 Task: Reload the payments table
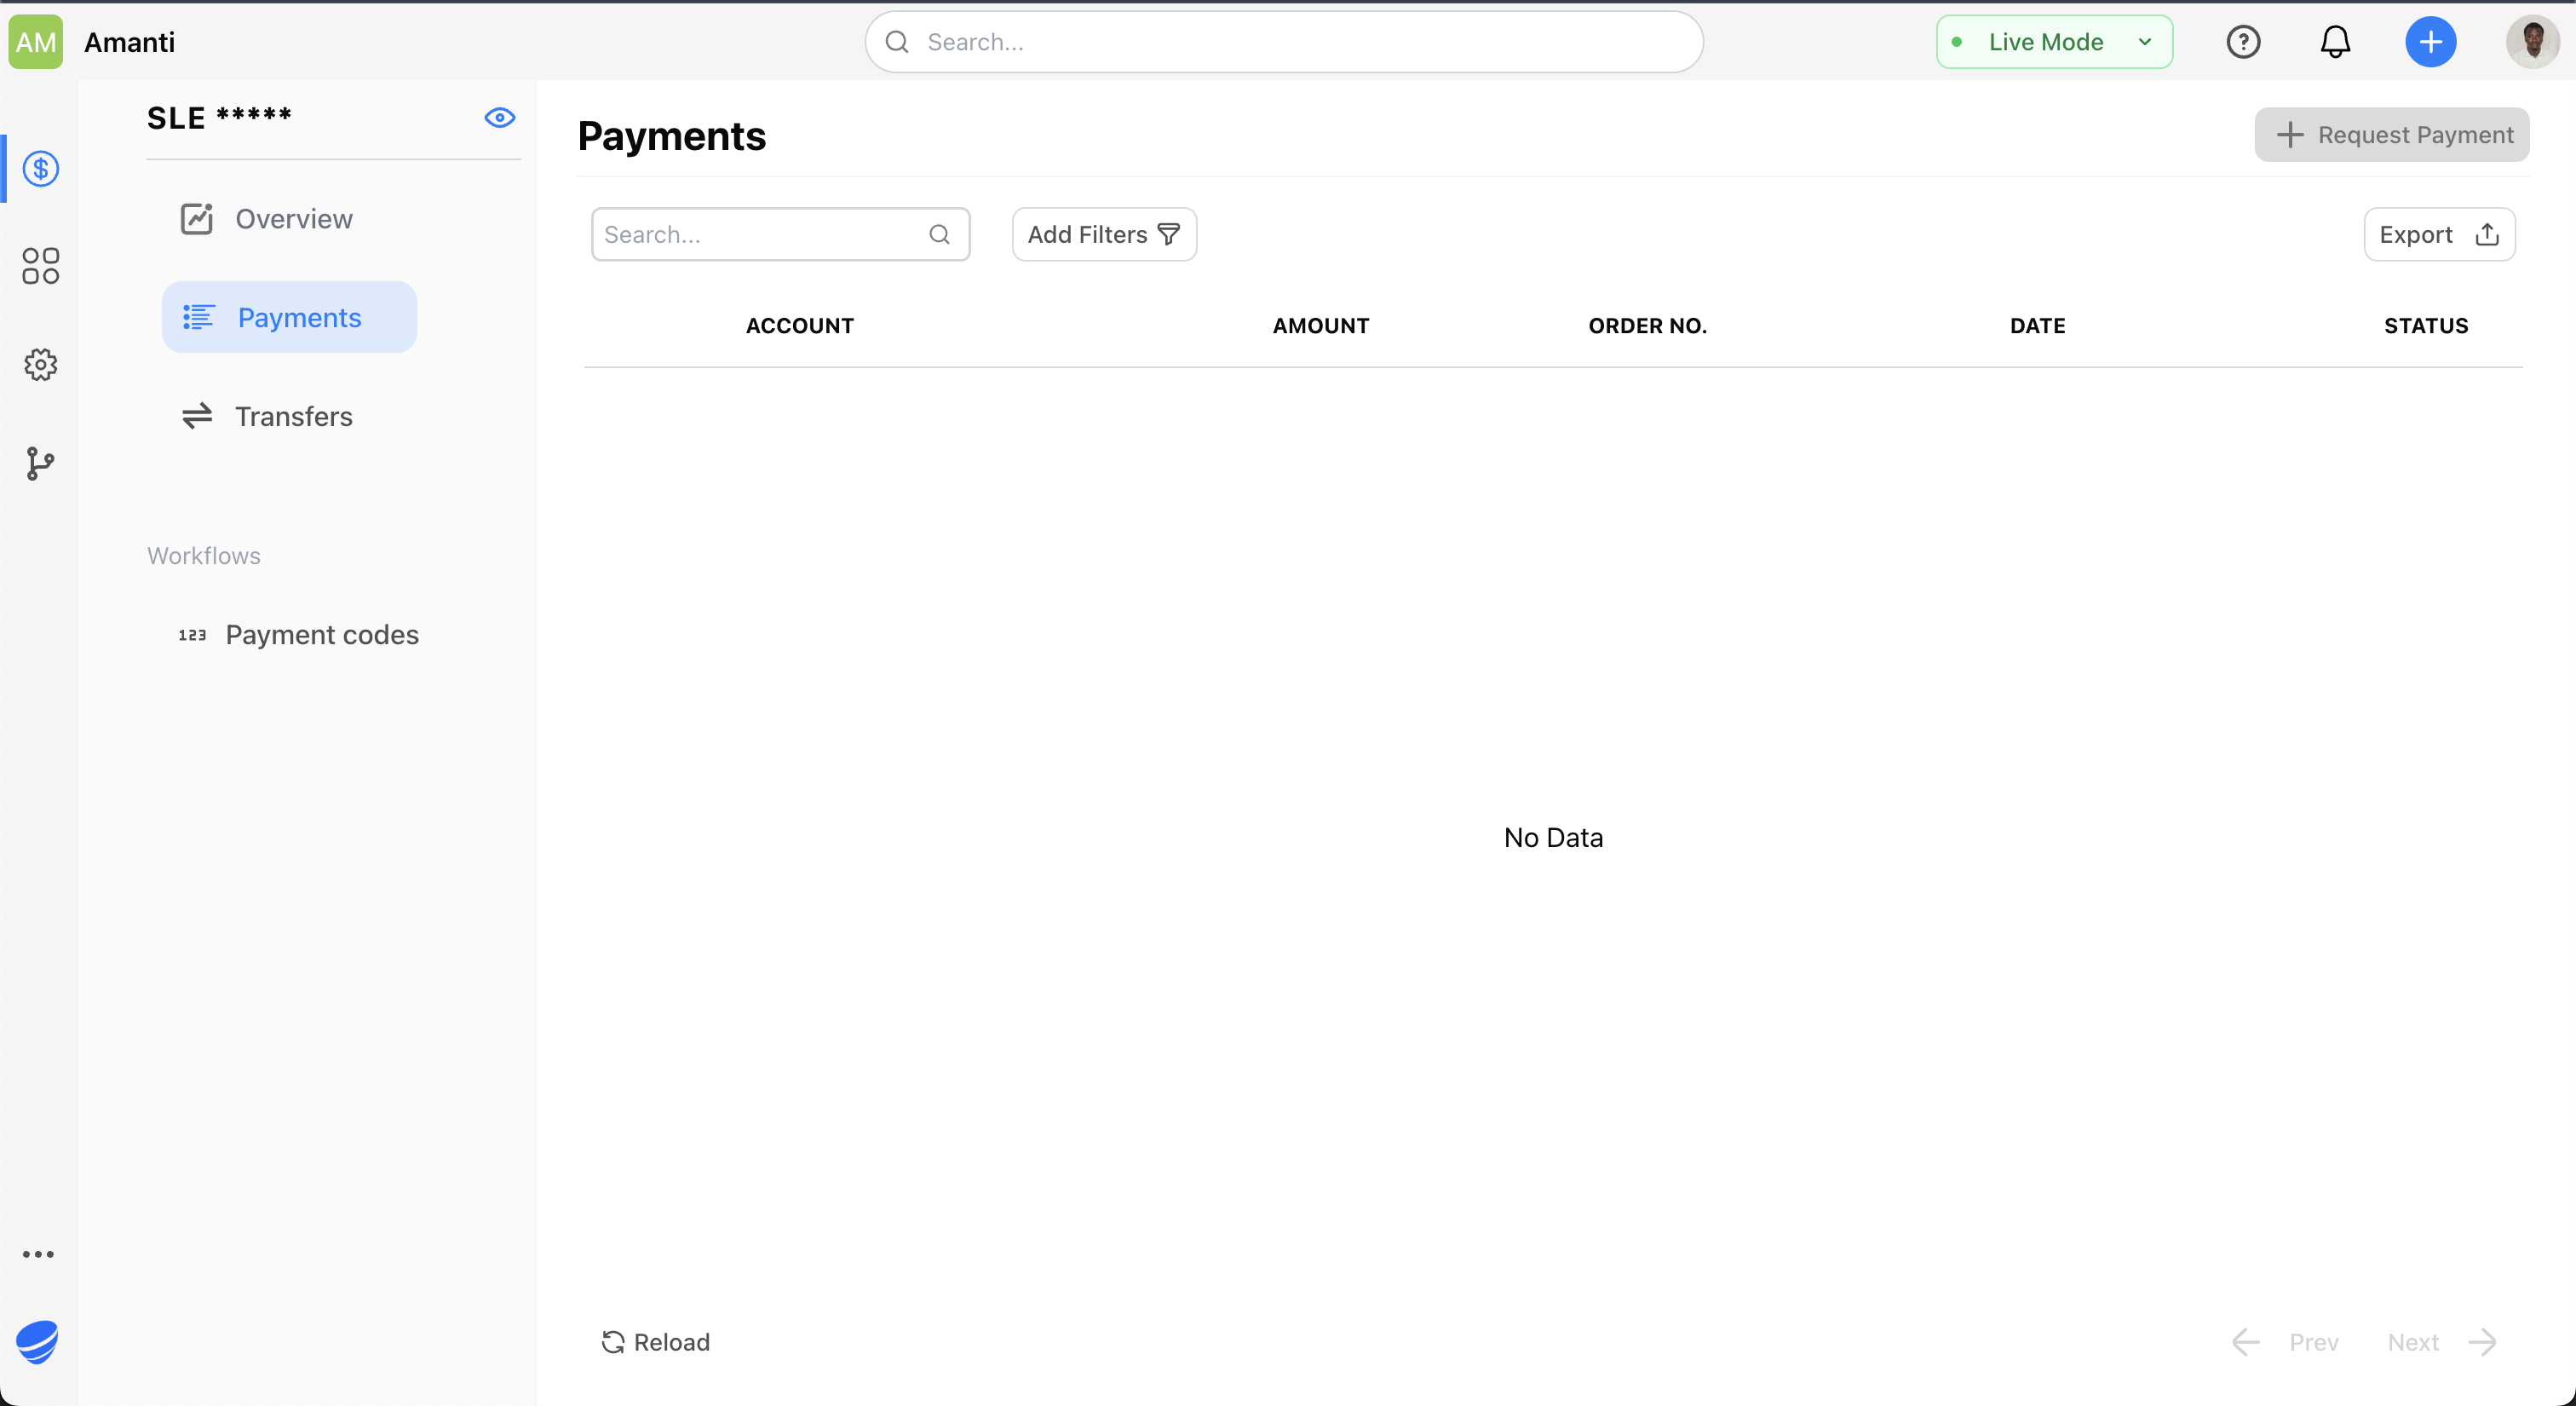(x=656, y=1342)
